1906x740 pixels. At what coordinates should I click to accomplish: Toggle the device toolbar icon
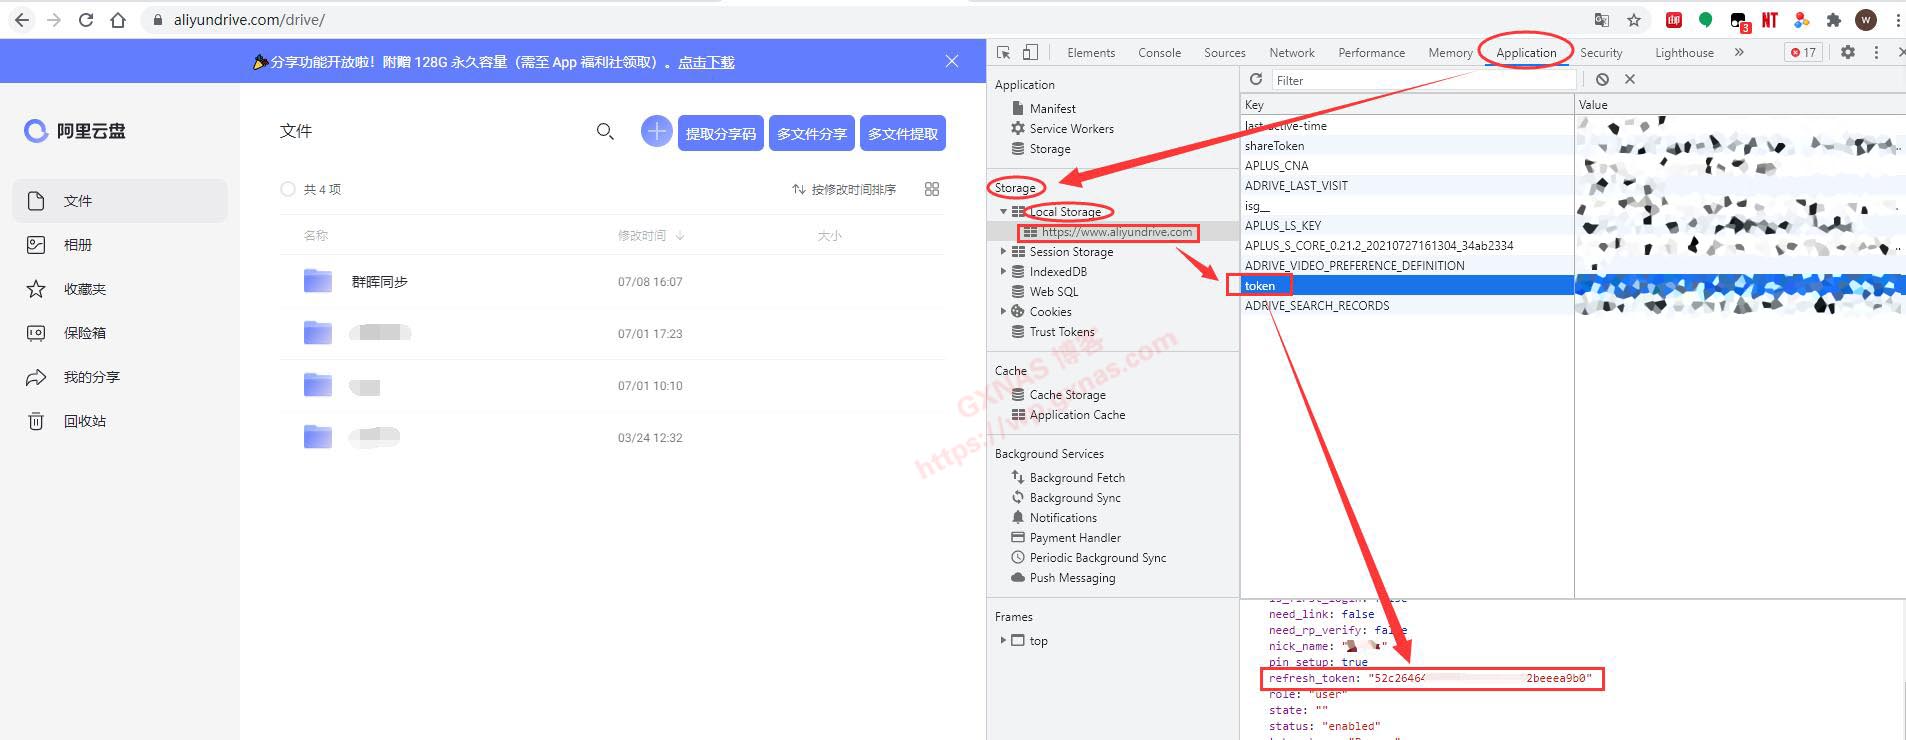(1031, 52)
